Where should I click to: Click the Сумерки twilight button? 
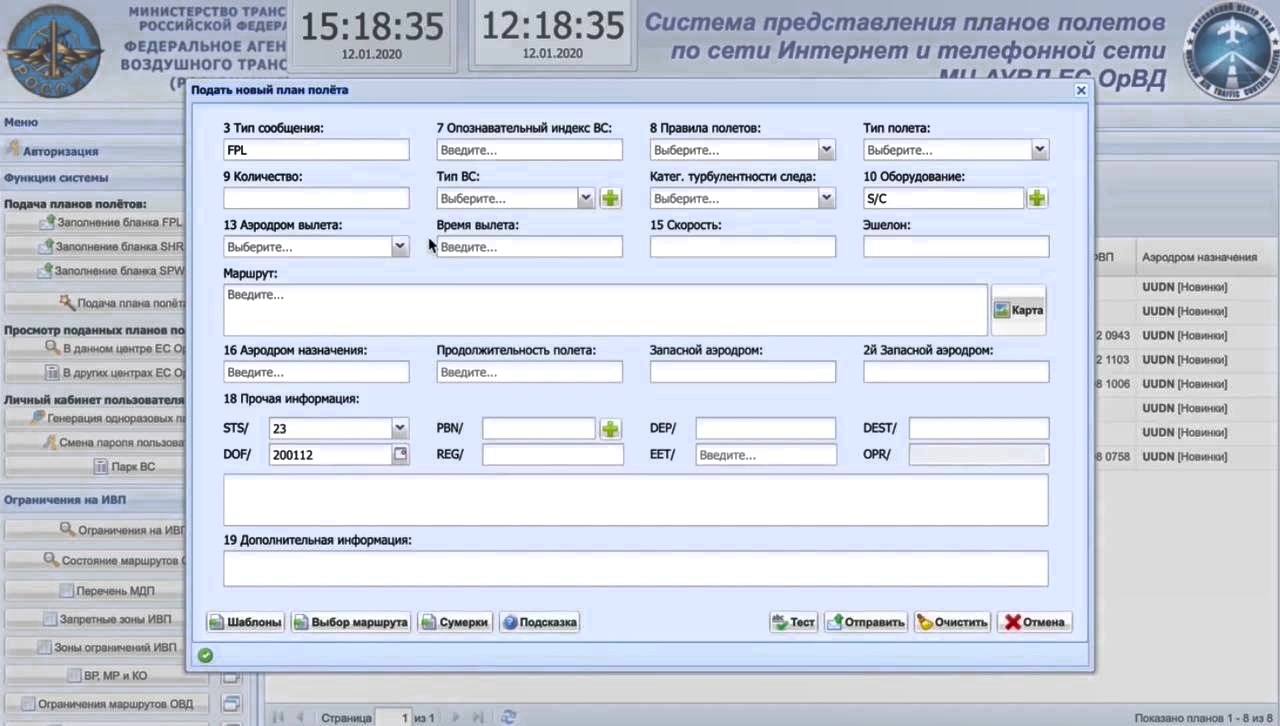(x=454, y=622)
